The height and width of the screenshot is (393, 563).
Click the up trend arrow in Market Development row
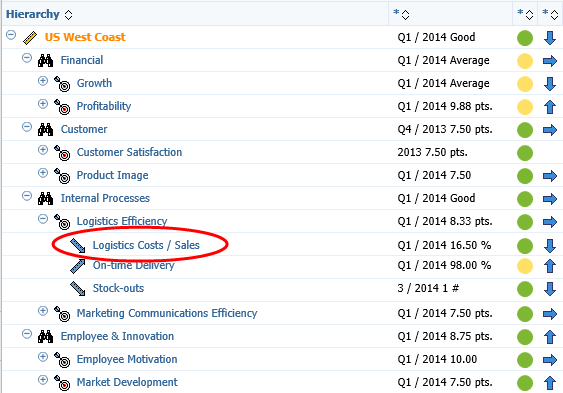tap(550, 383)
